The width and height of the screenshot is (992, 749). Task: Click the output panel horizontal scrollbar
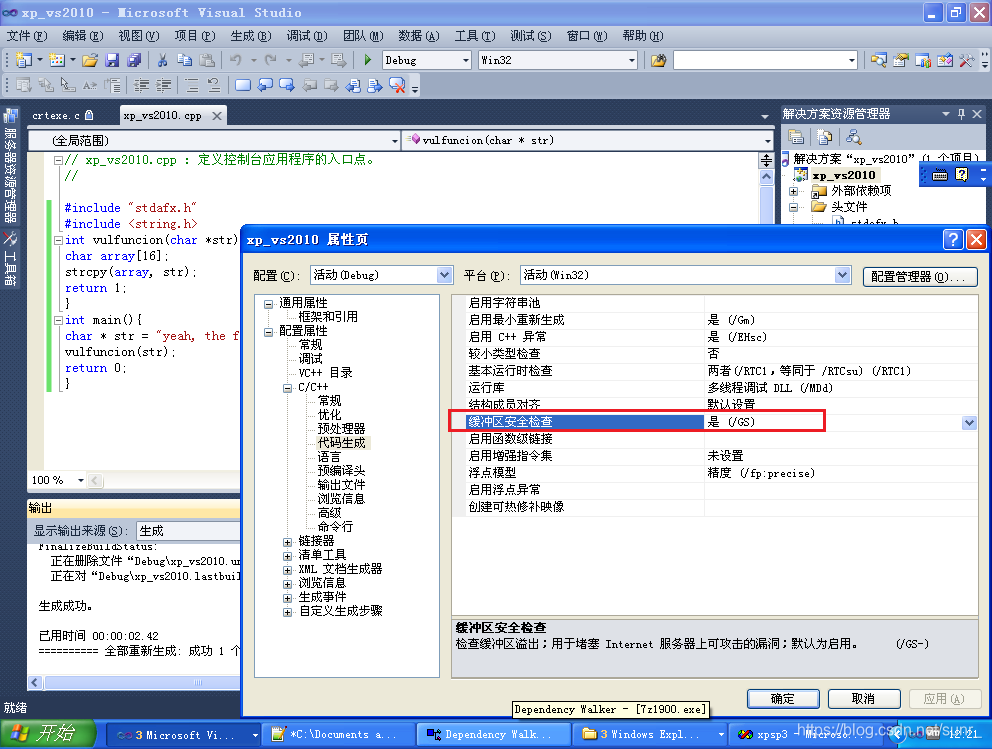(134, 683)
